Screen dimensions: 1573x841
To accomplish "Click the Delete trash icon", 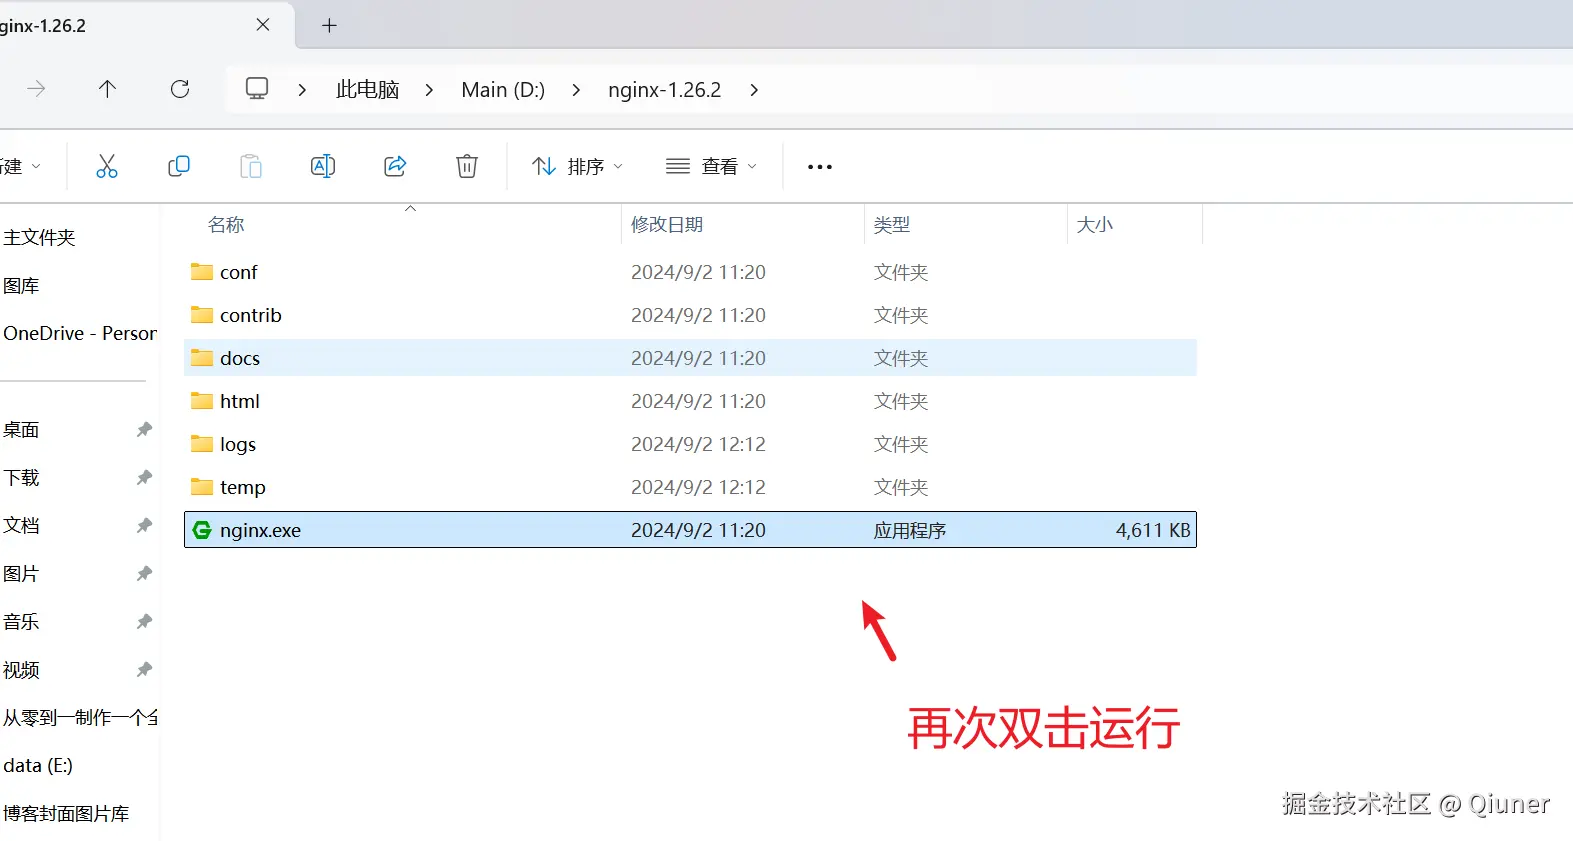I will tap(467, 166).
